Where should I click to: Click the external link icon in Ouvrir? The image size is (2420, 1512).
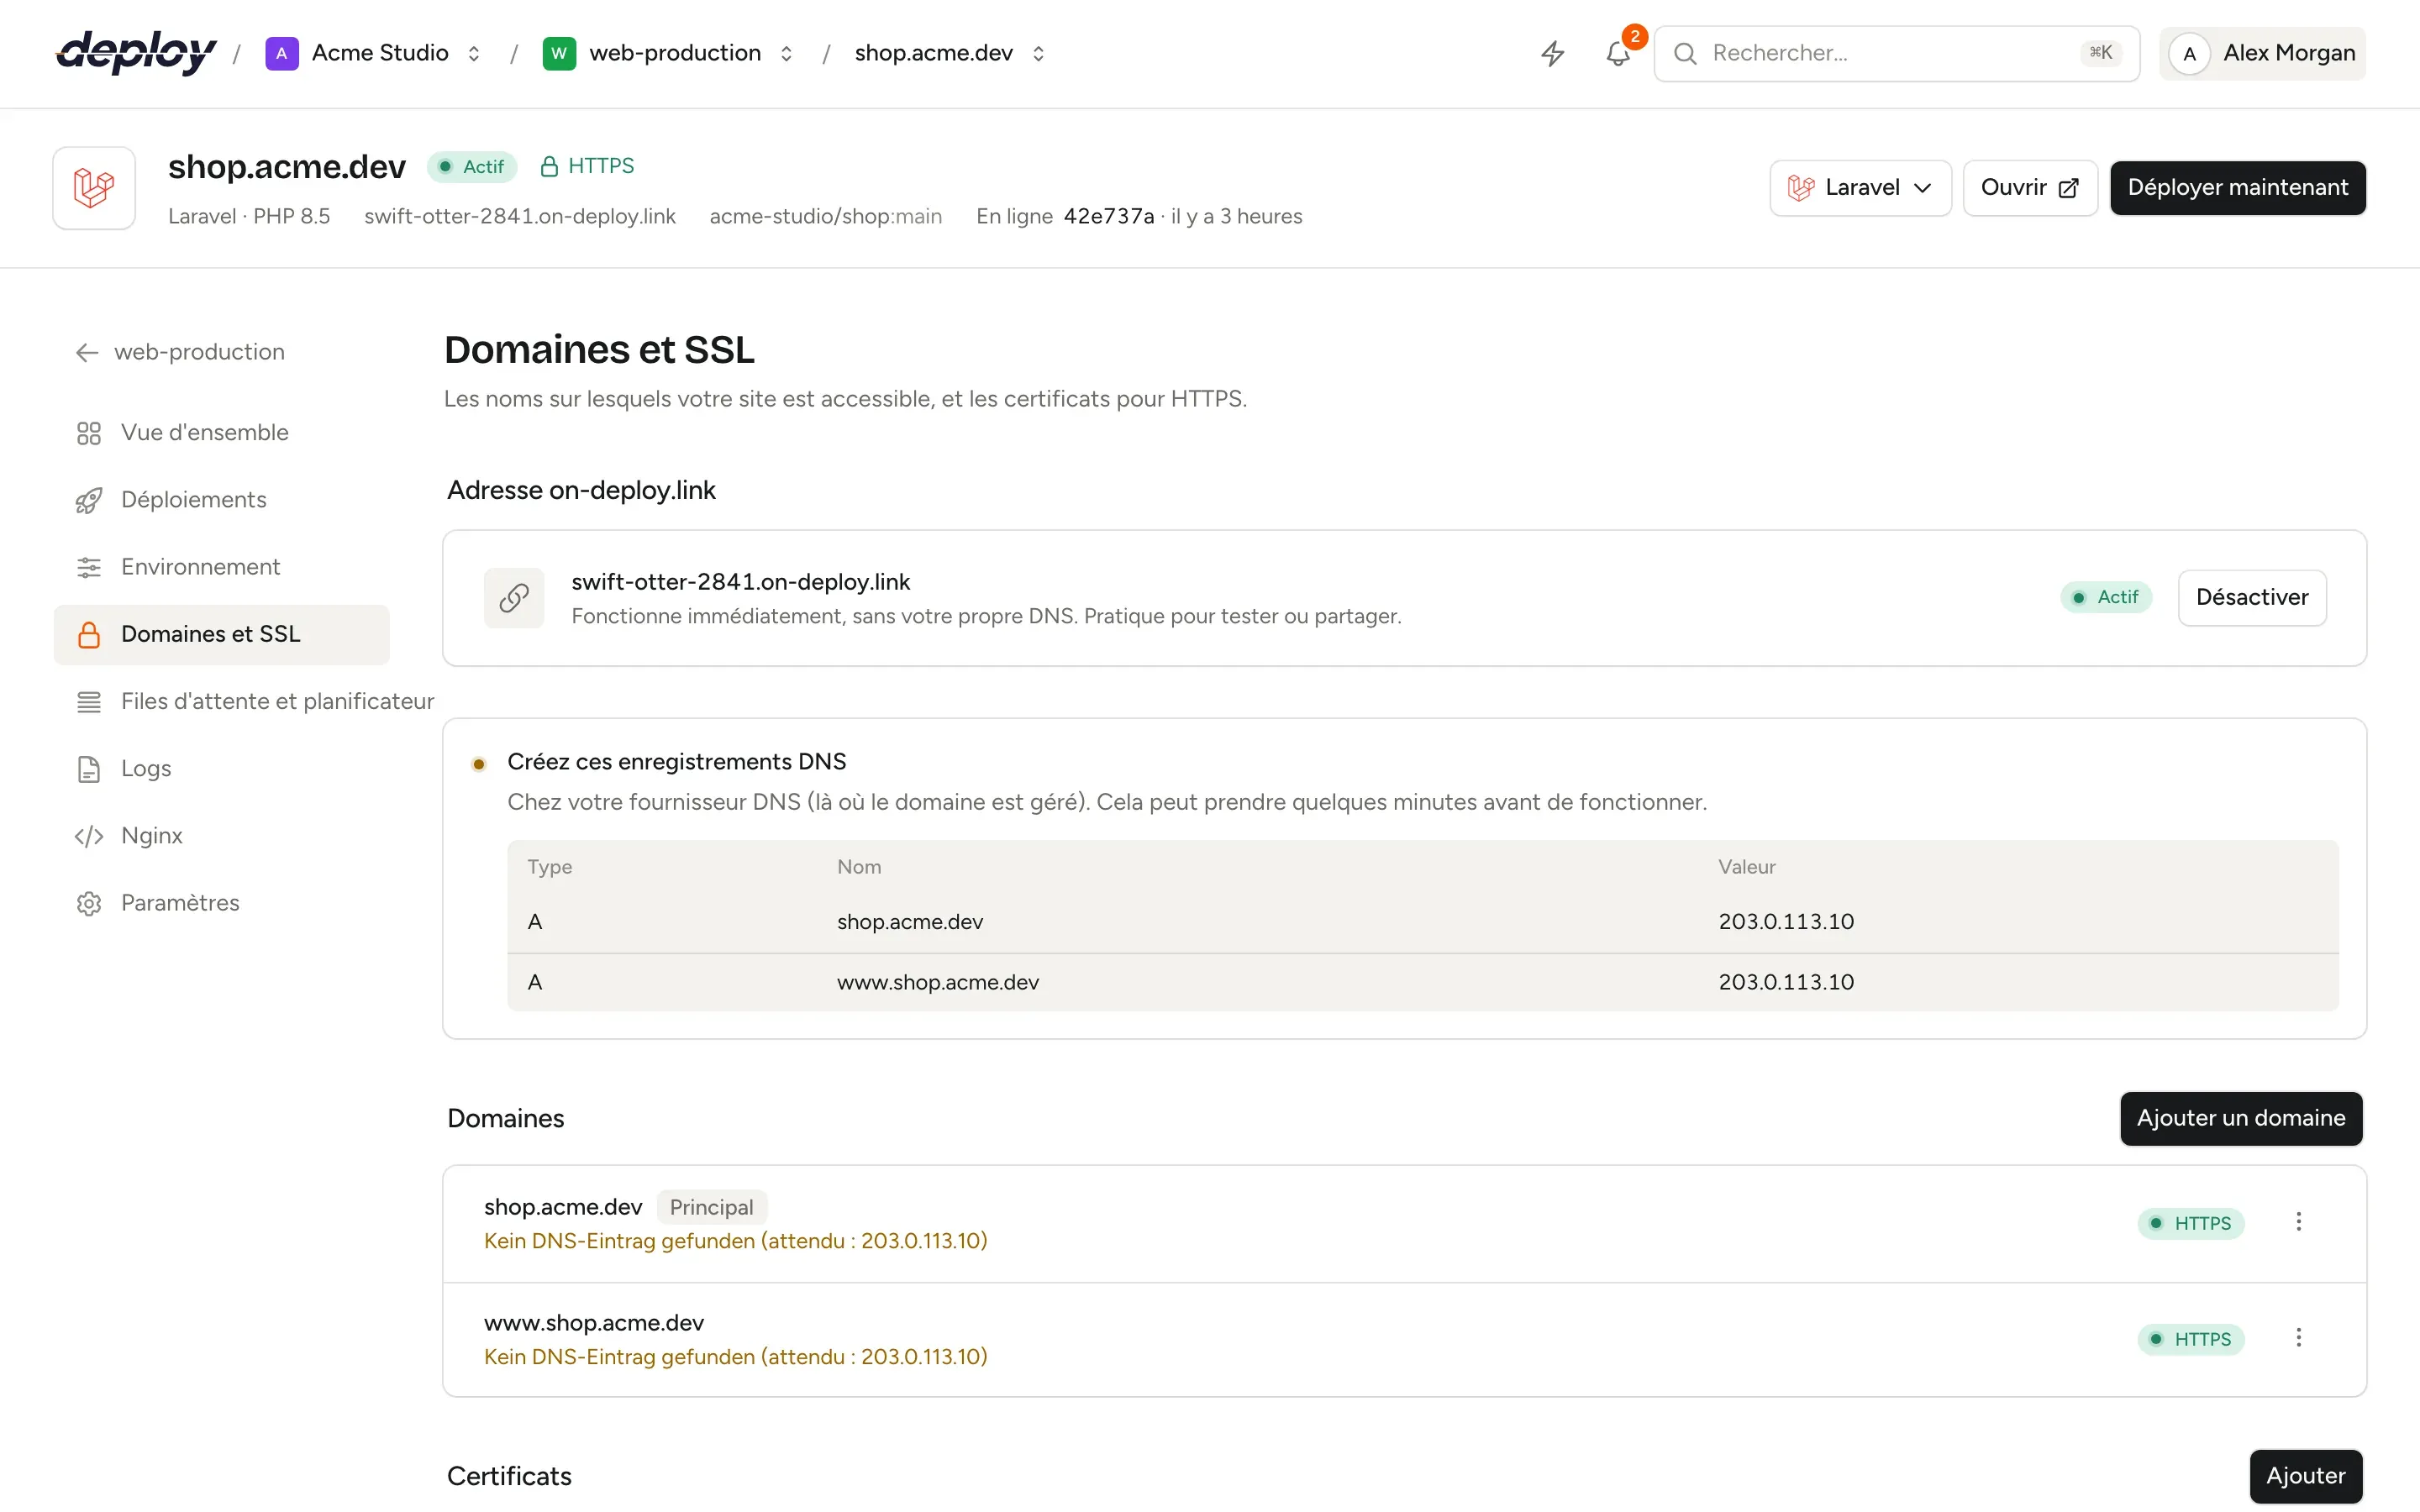click(x=2068, y=188)
